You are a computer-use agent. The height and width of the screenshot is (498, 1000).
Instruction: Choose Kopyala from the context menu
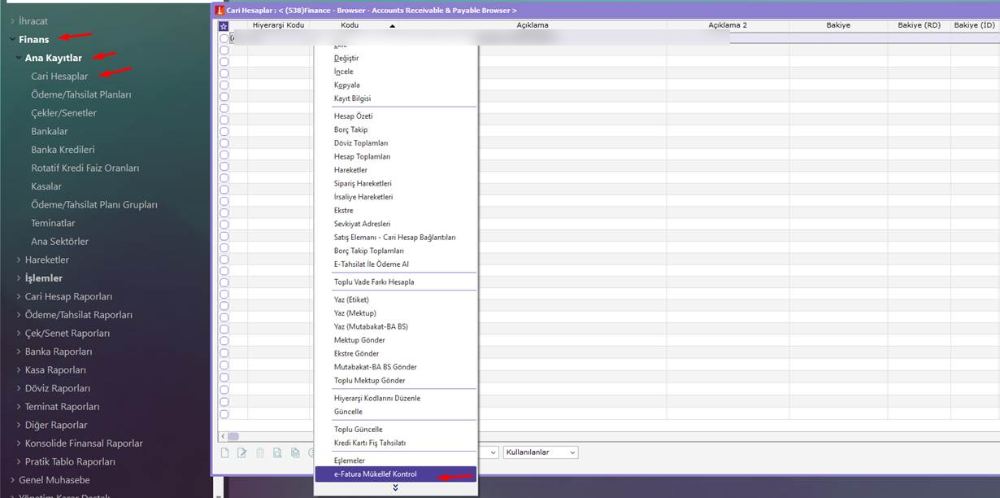pyautogui.click(x=346, y=85)
